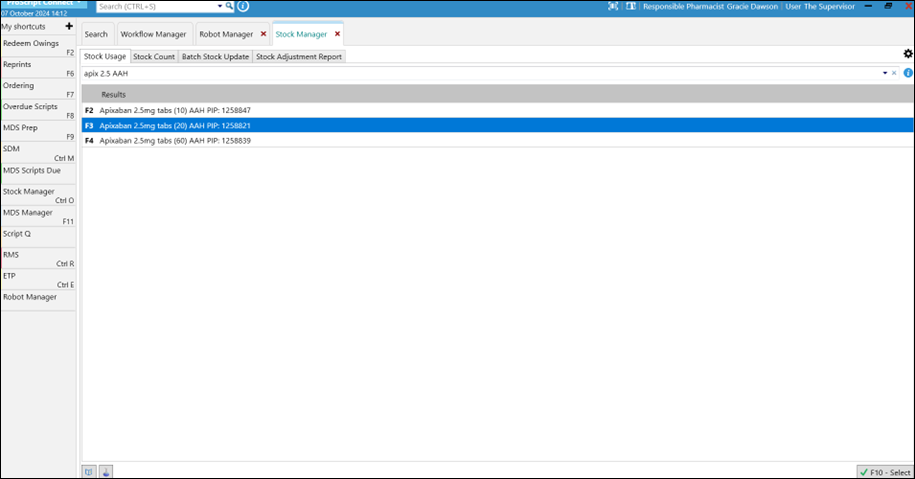Open the Batch Stock Update sub-tab

(215, 57)
